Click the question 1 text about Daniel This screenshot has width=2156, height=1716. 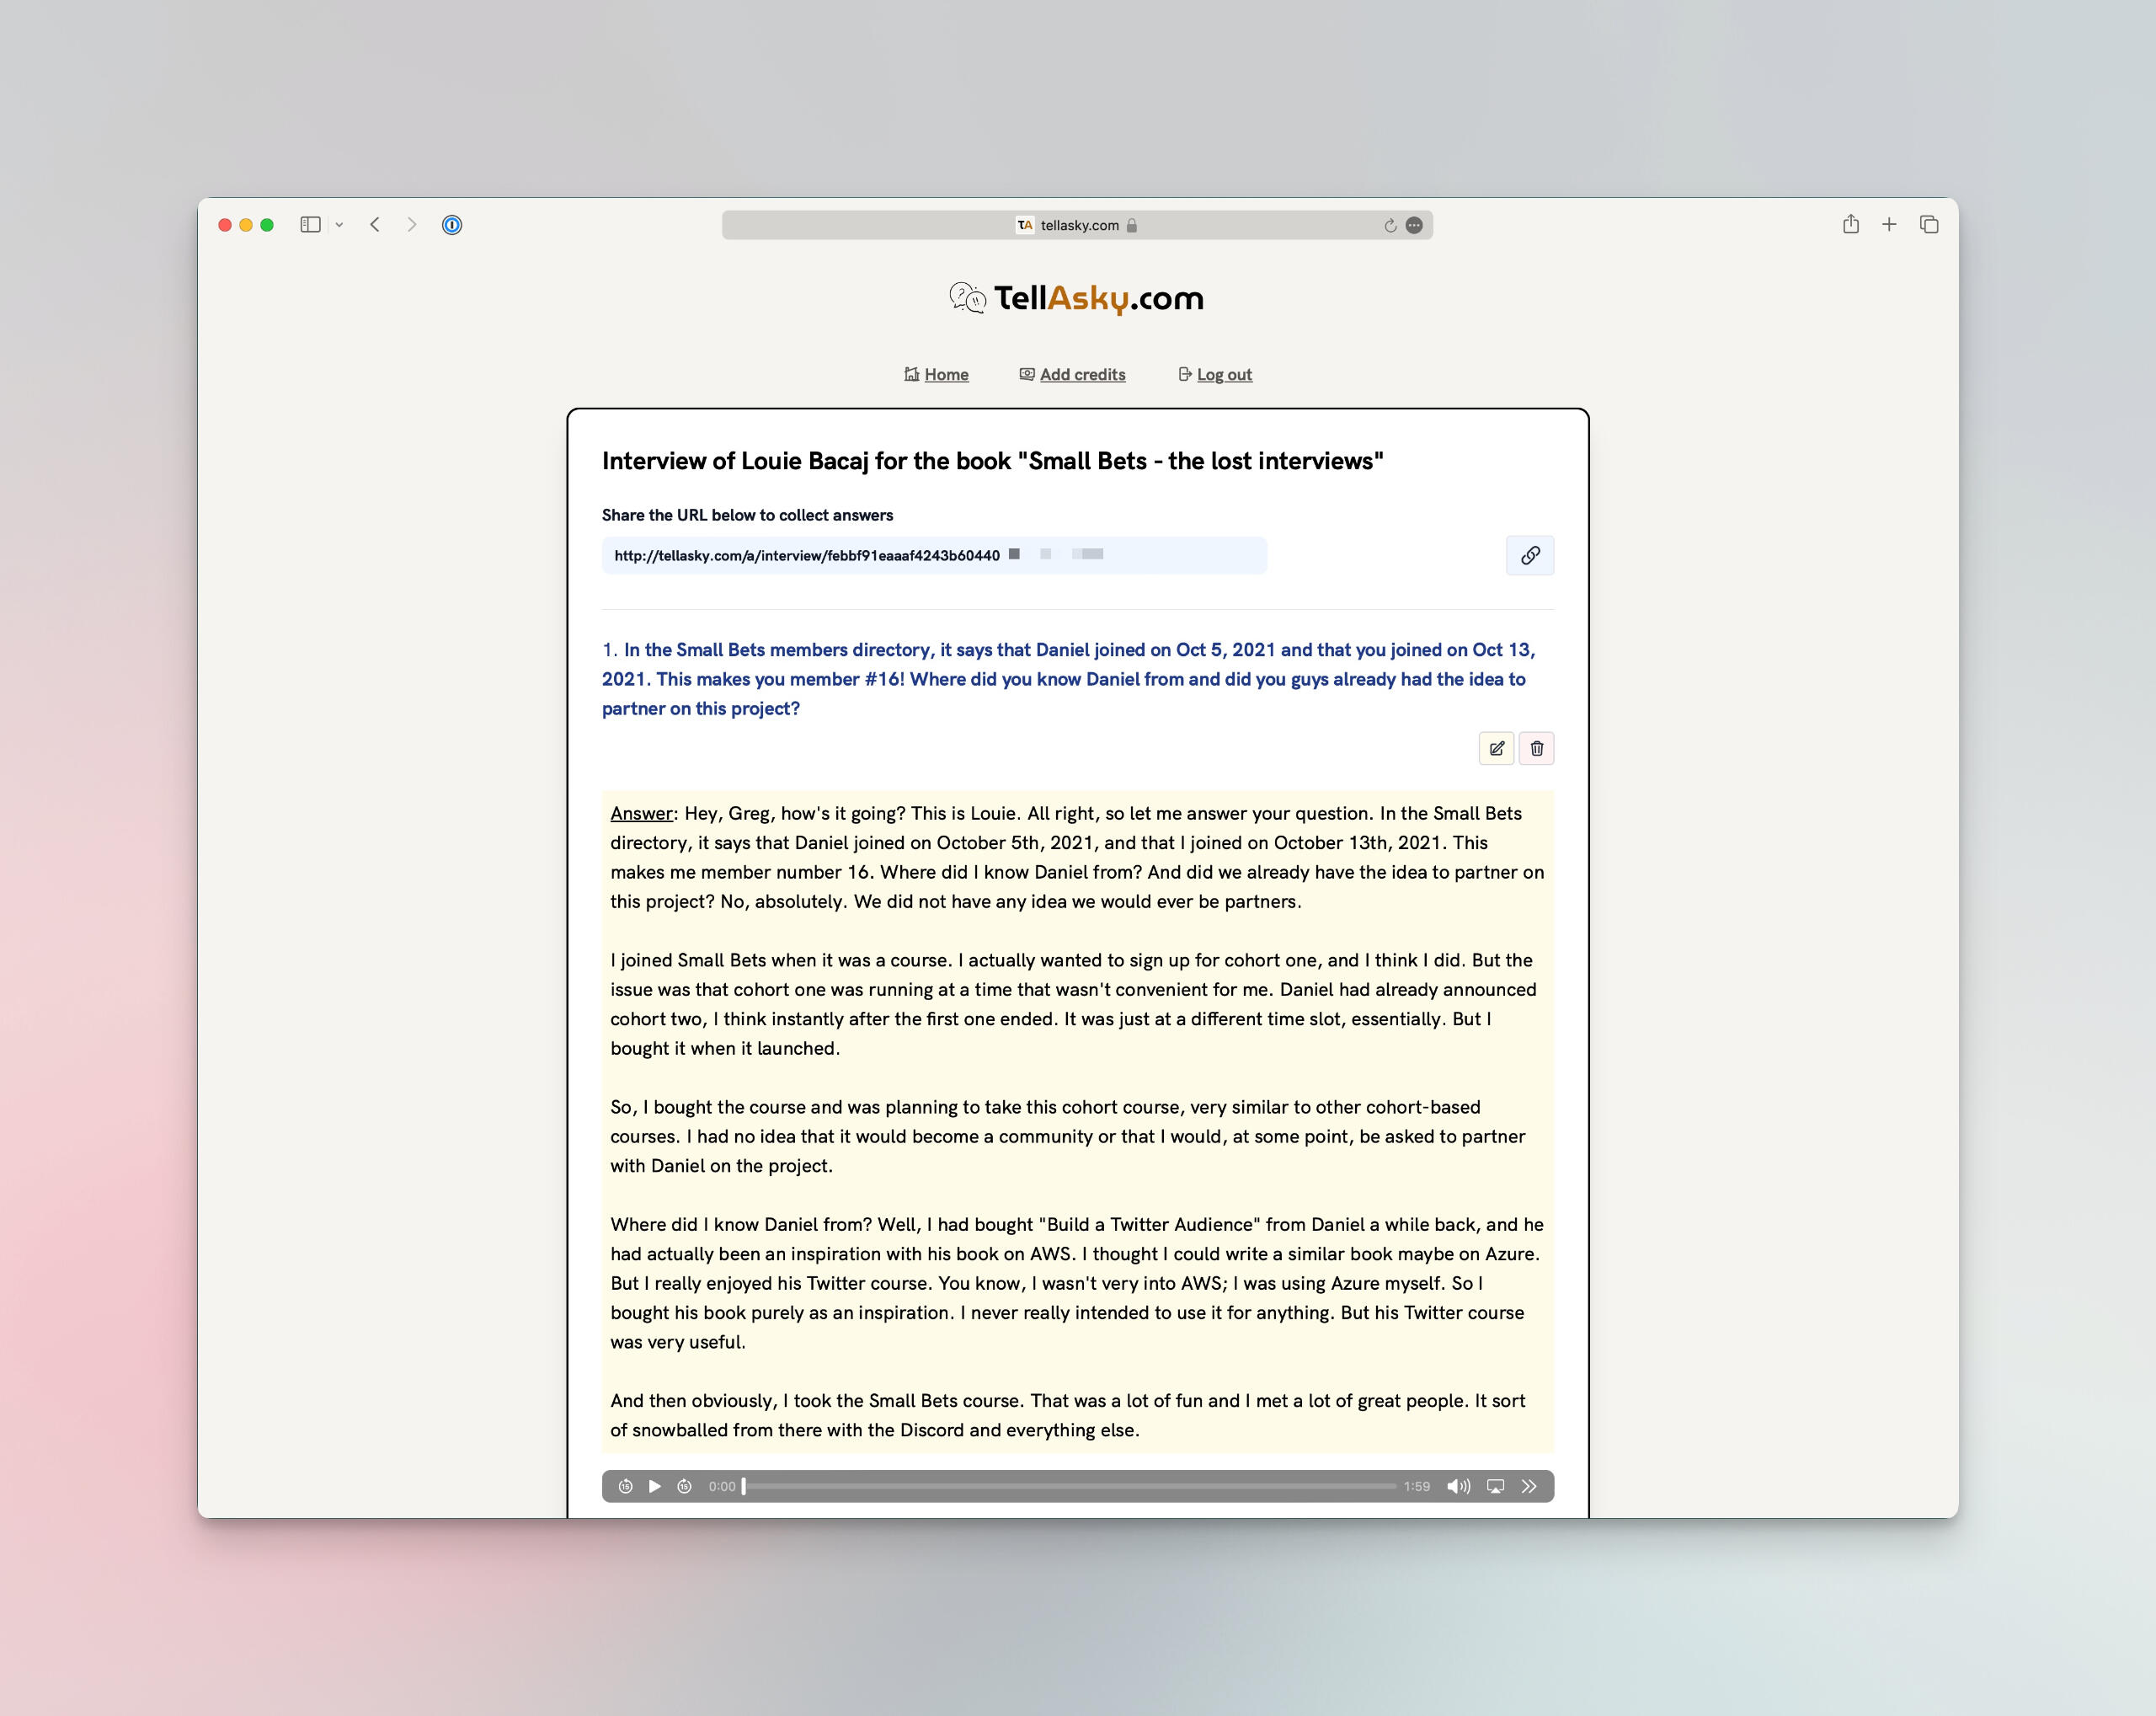coord(1069,679)
